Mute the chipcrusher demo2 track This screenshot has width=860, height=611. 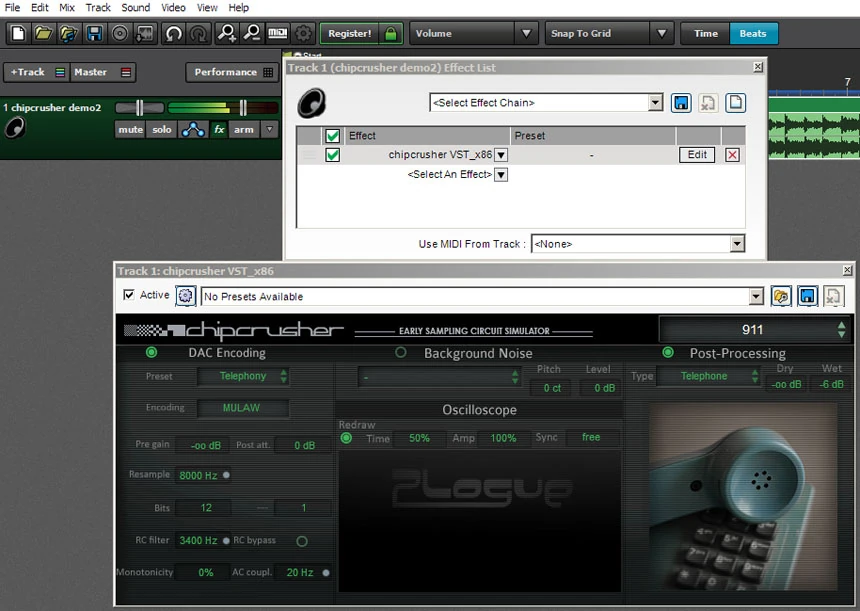click(131, 129)
